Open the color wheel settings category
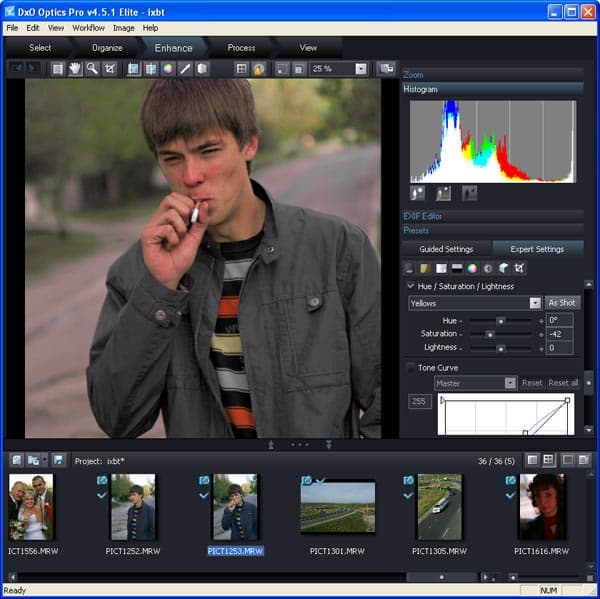Image resolution: width=600 pixels, height=599 pixels. pyautogui.click(x=472, y=268)
